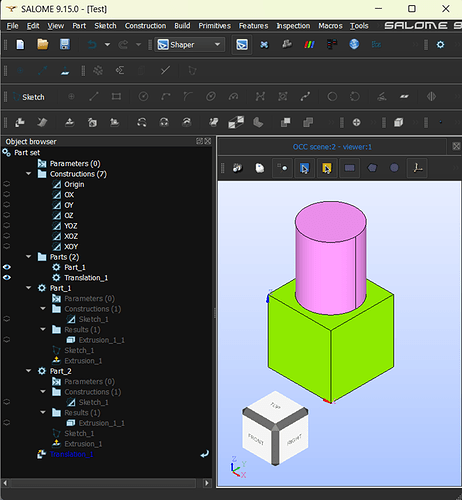Hide Translation_1 result via eye icon
462x500 pixels.
7,278
